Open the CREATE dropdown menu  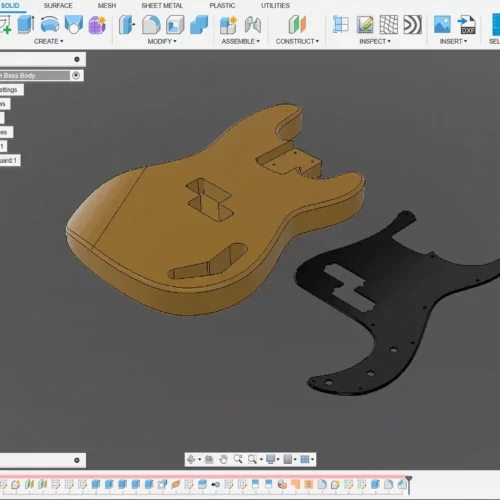click(48, 41)
